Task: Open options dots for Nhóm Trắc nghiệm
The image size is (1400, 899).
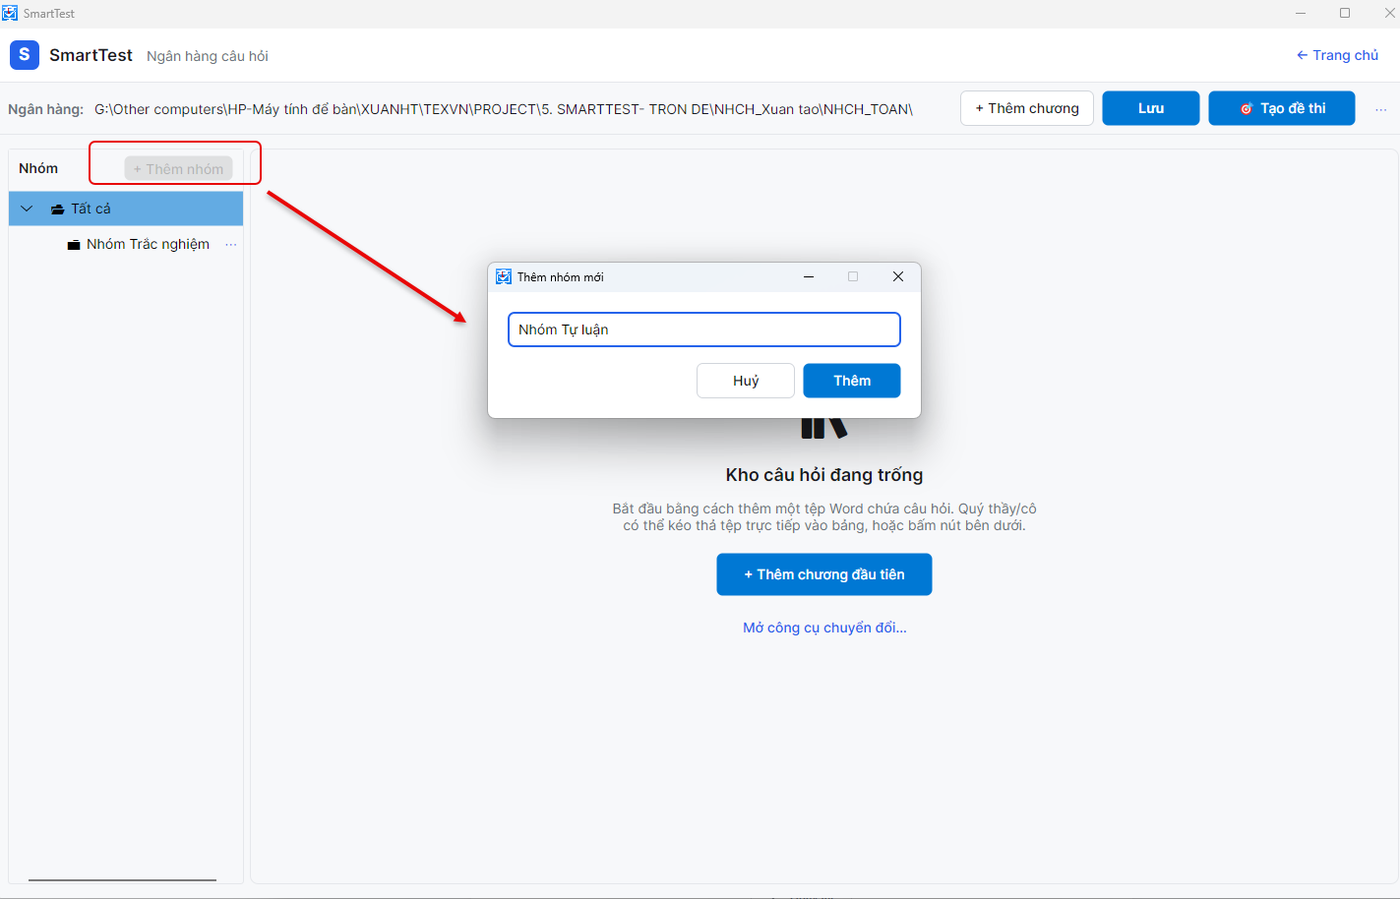Action: 231,244
